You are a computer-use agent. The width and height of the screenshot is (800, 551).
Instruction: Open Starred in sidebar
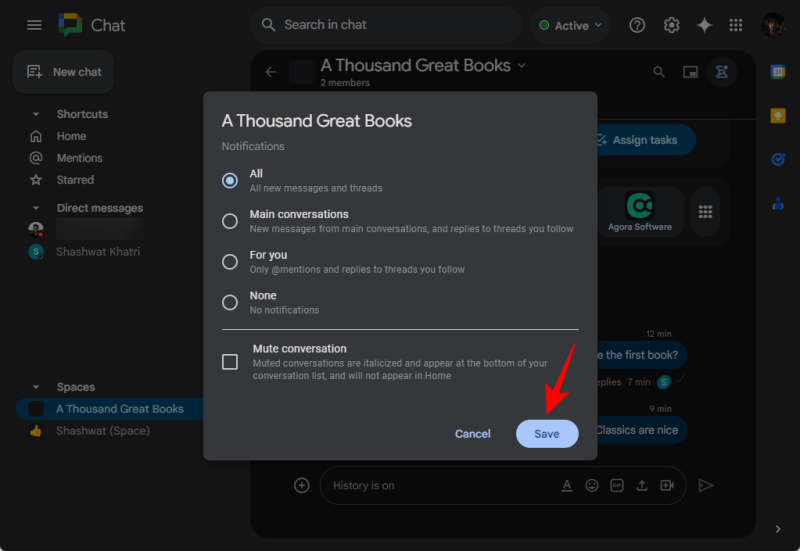pos(75,180)
